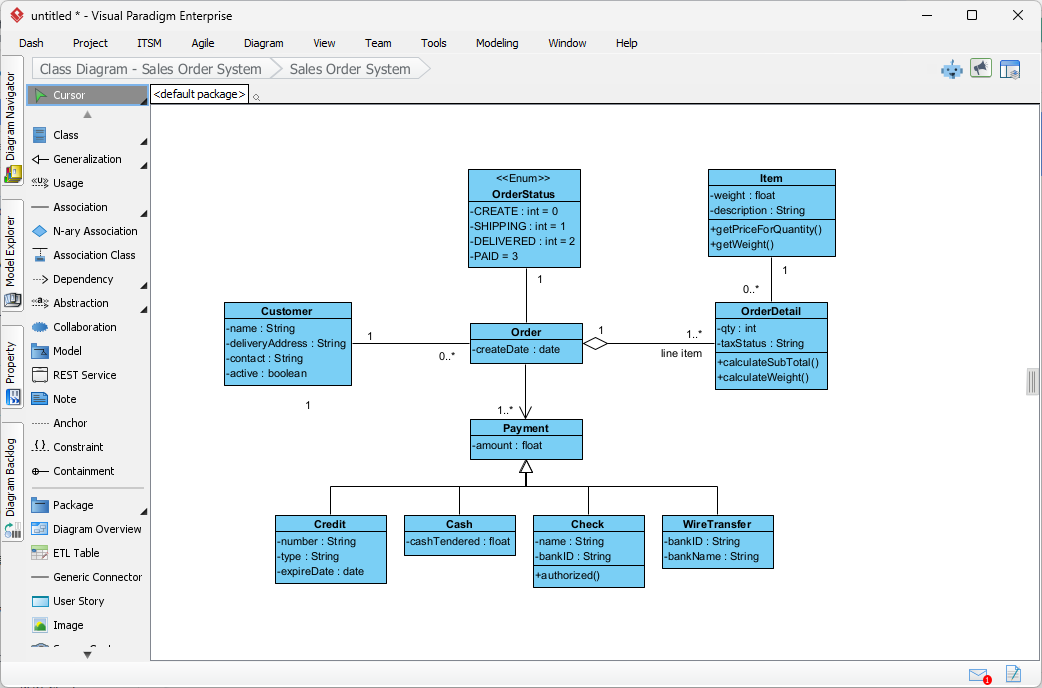
Task: Open the default package dropdown
Action: pyautogui.click(x=197, y=93)
